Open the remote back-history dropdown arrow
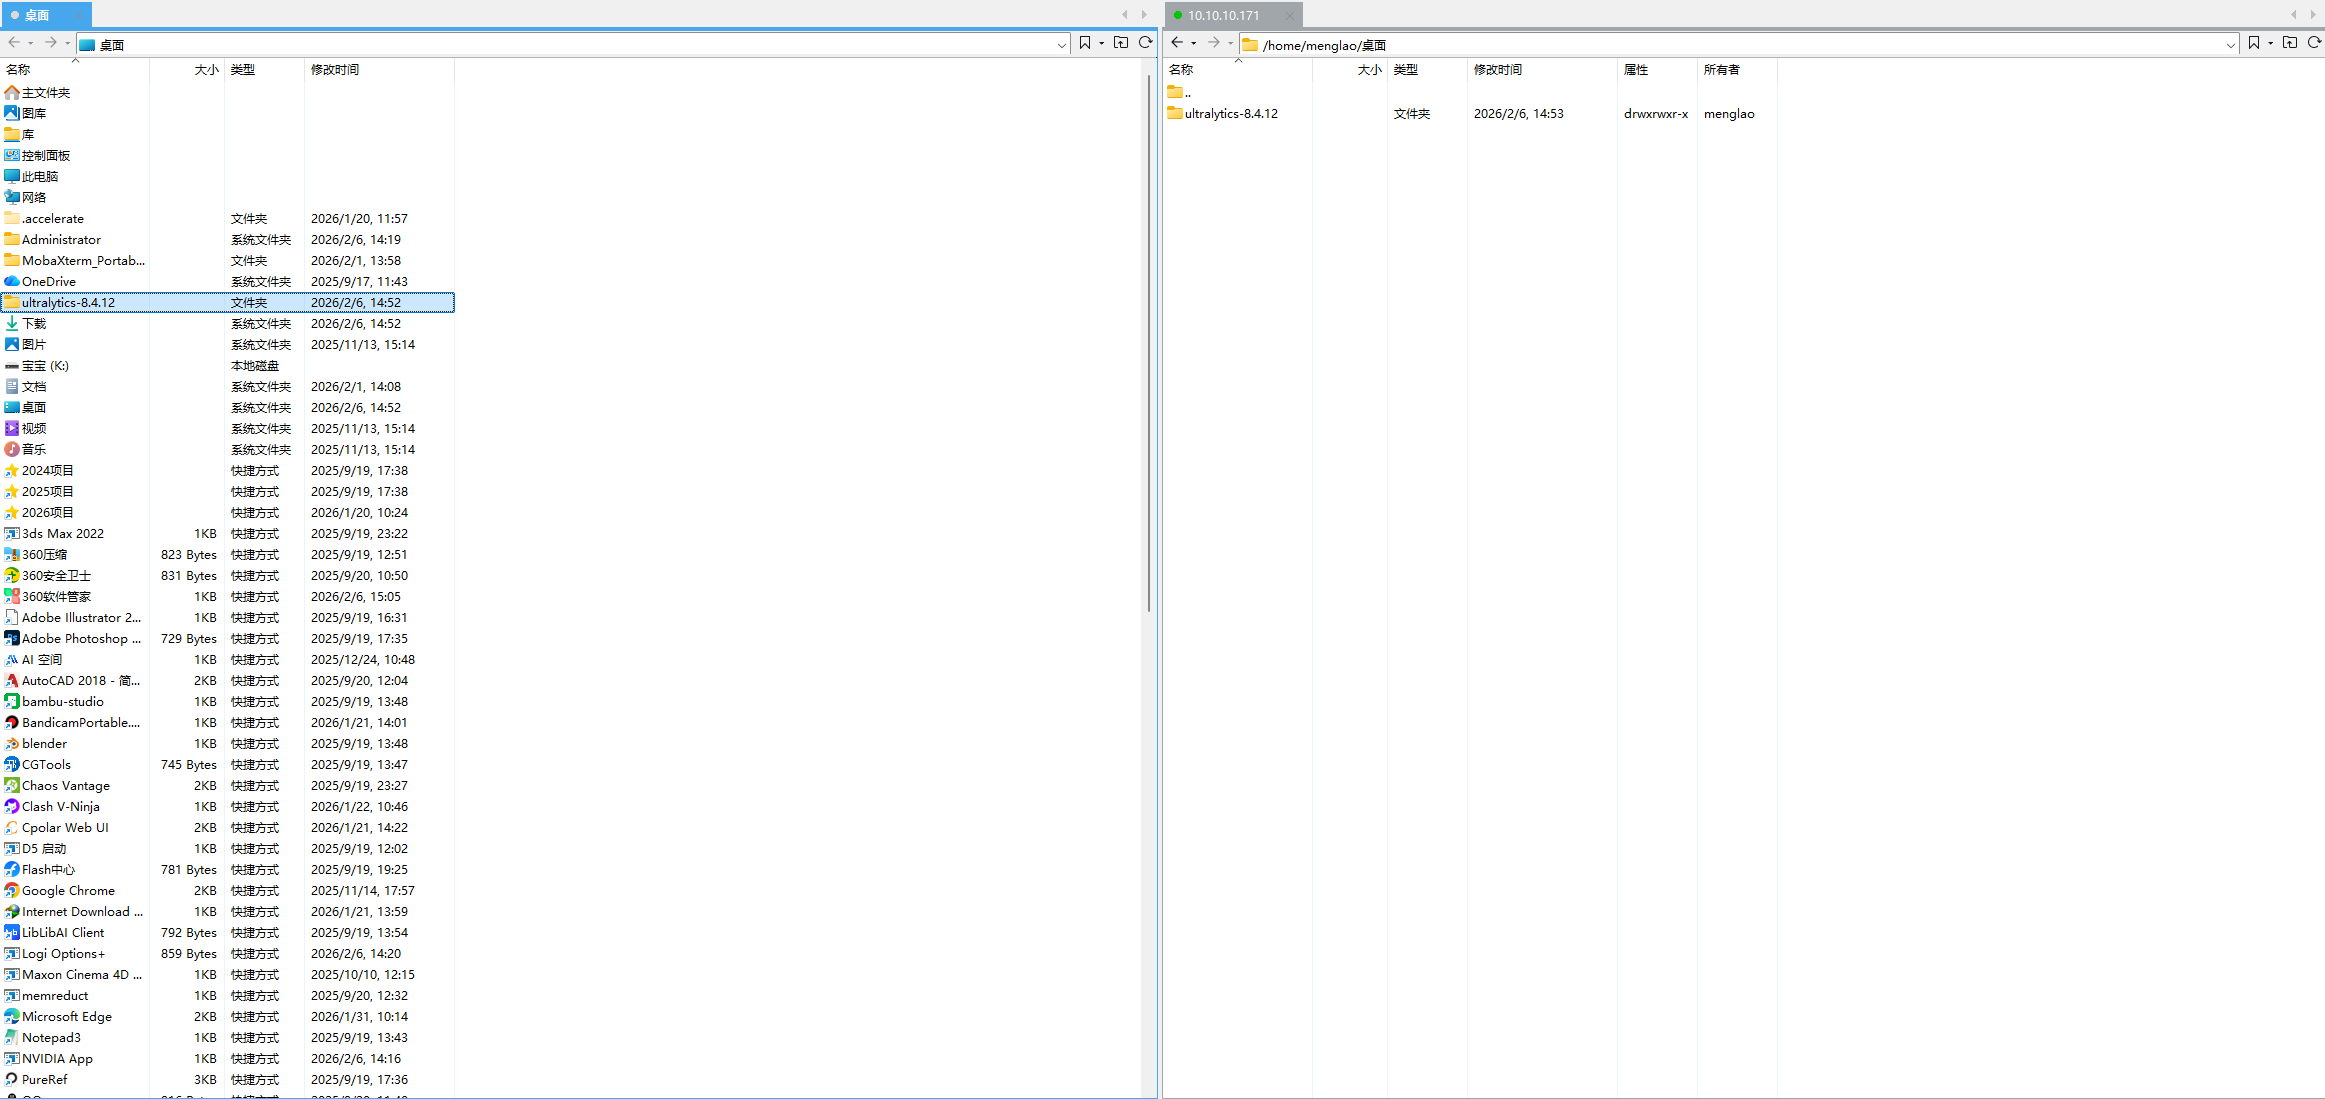Viewport: 2325px width, 1099px height. tap(1194, 44)
